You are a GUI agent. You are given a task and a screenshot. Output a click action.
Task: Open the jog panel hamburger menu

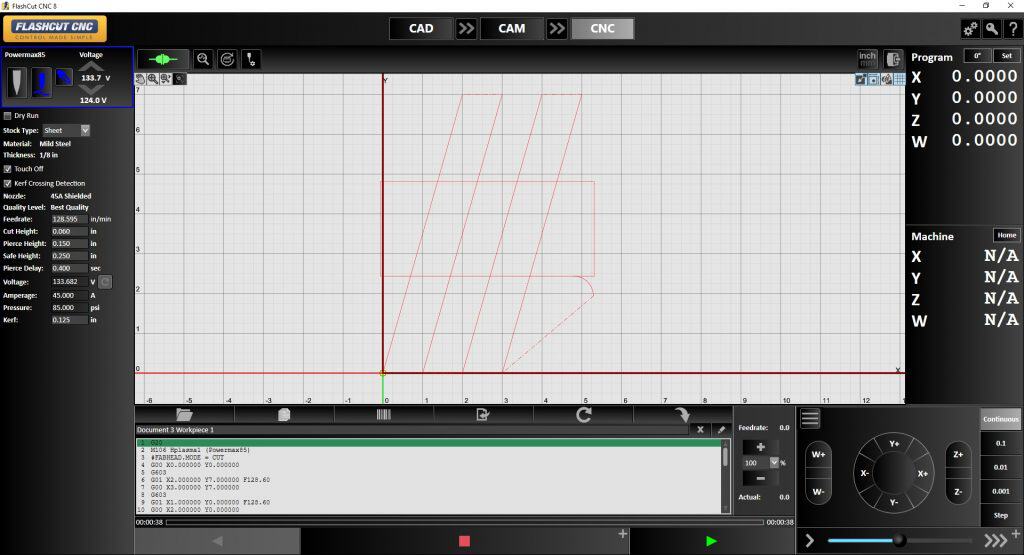[810, 419]
